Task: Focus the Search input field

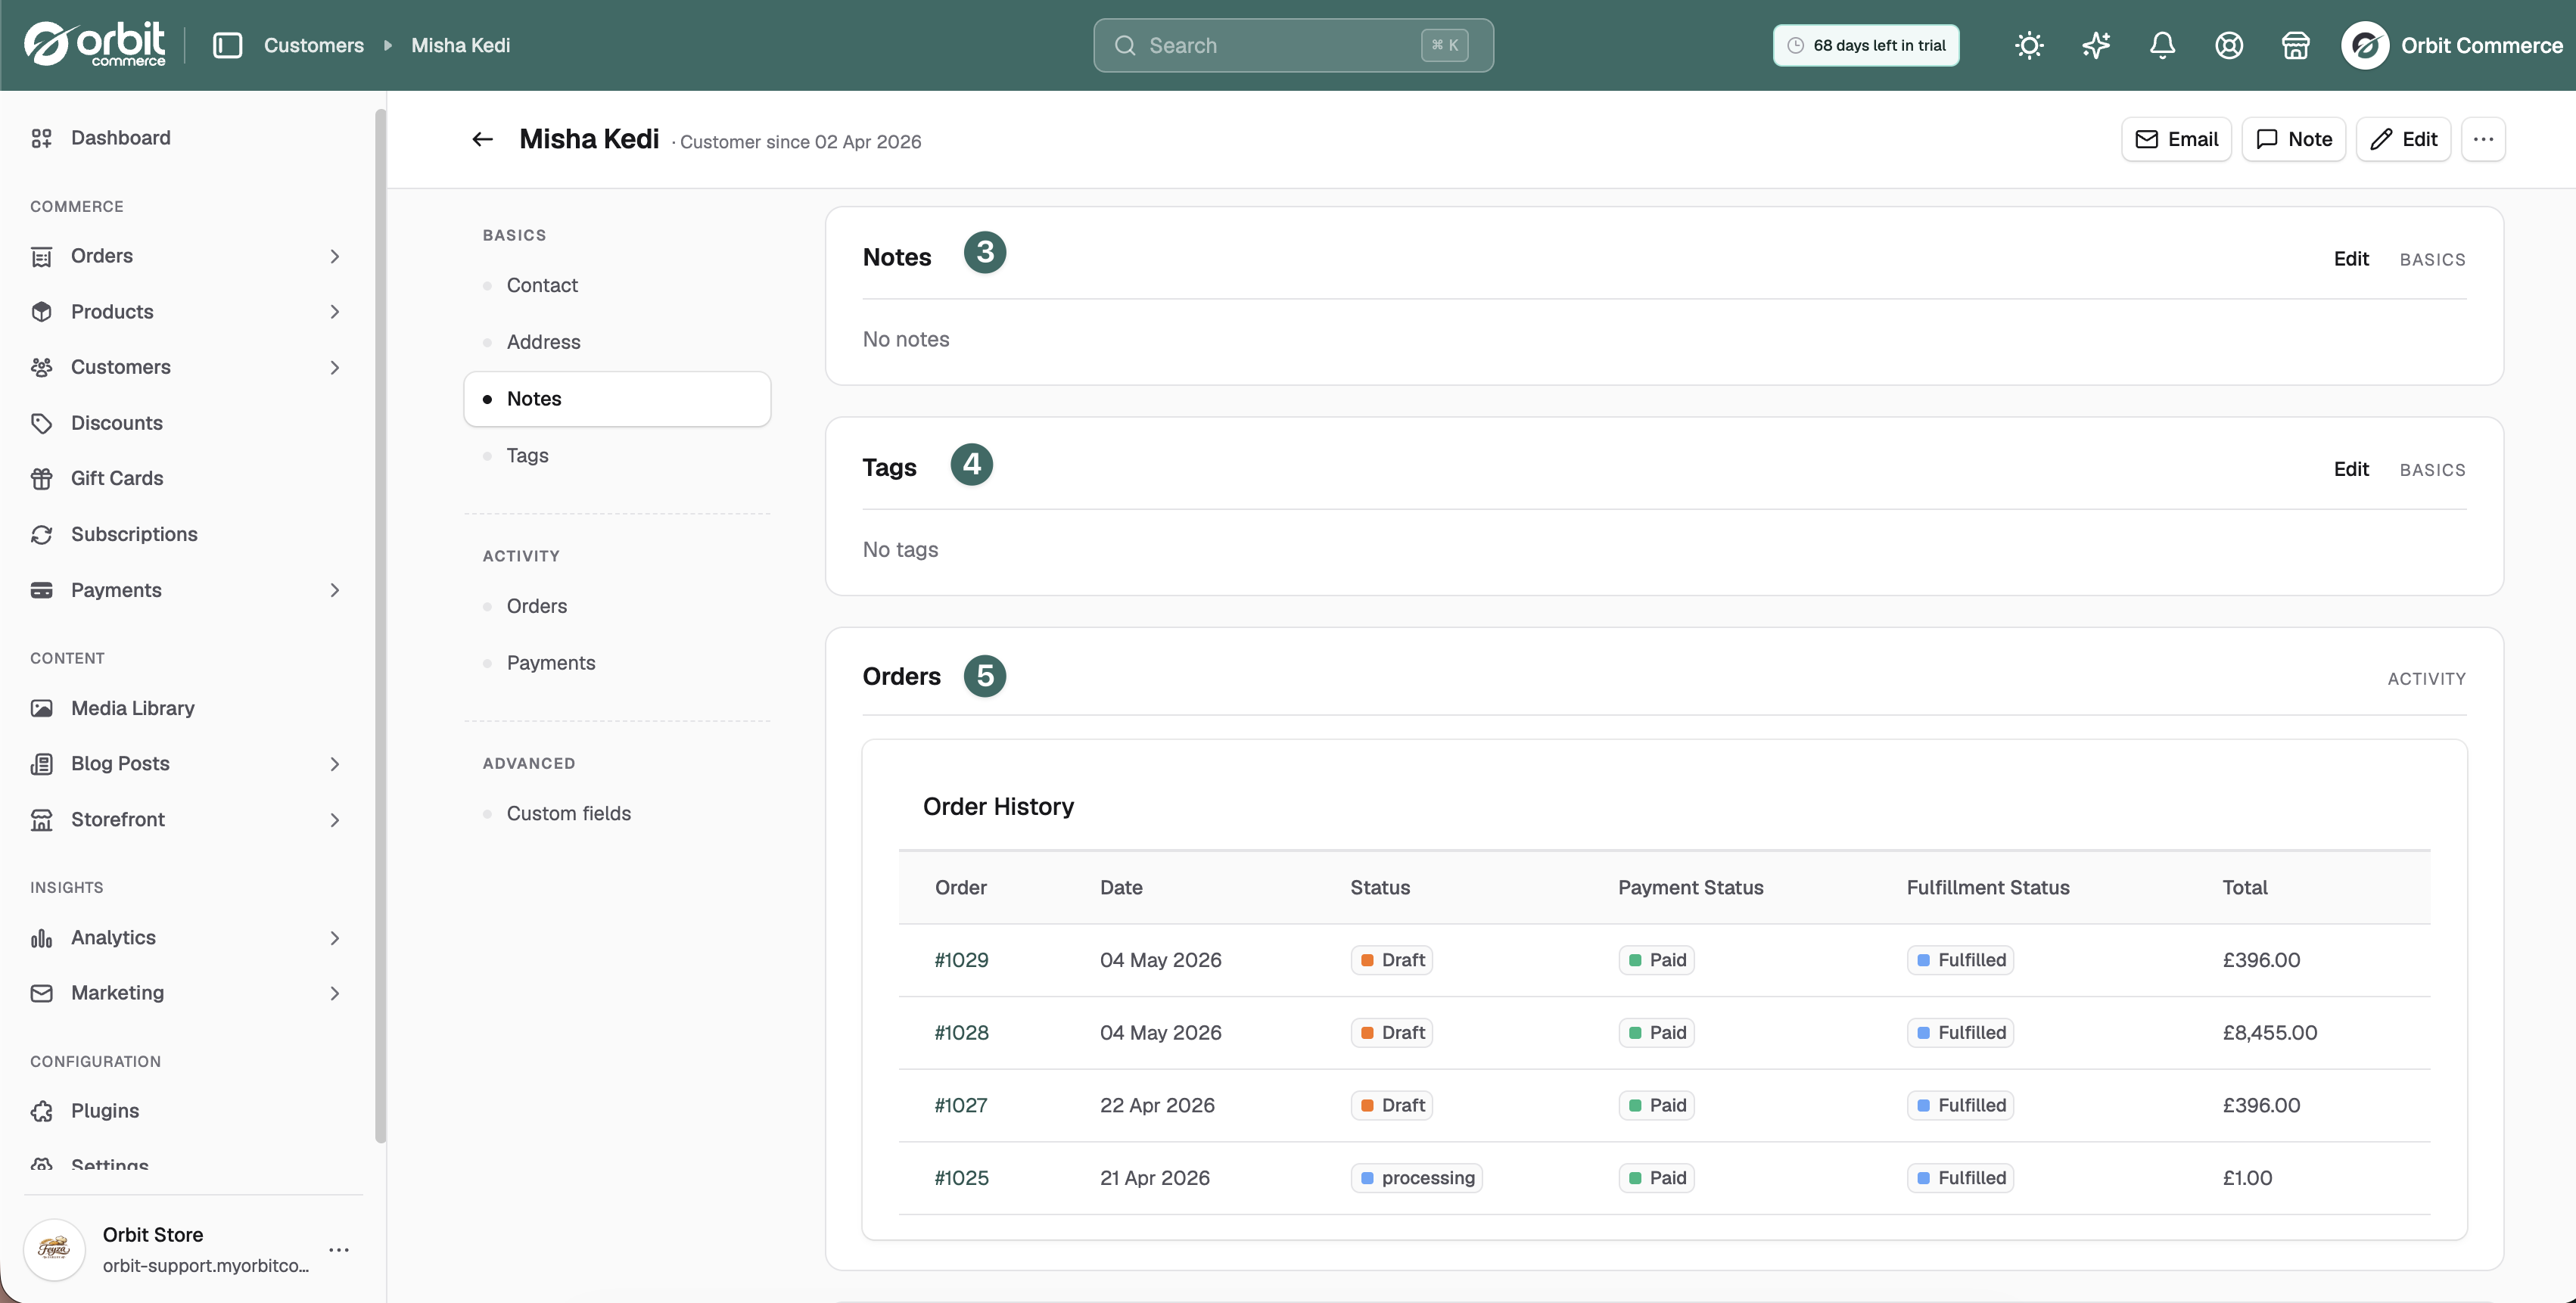Action: (1293, 45)
